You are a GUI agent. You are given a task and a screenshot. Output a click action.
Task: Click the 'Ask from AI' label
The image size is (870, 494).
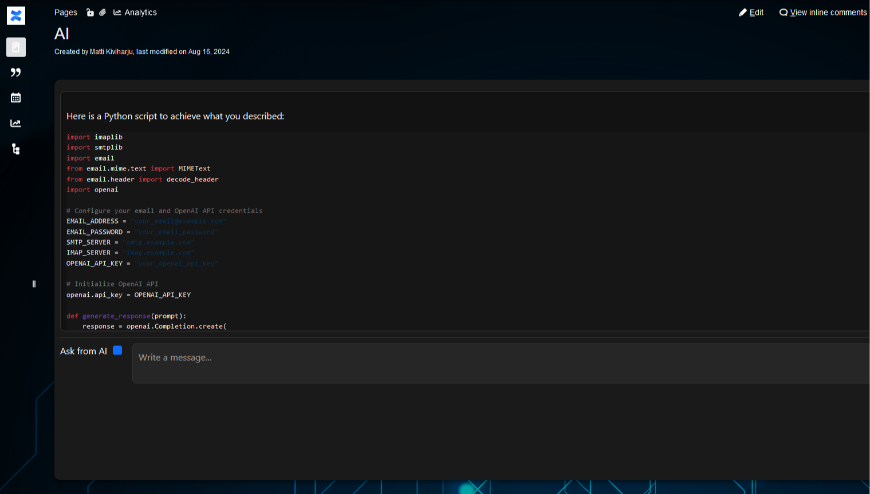[83, 351]
